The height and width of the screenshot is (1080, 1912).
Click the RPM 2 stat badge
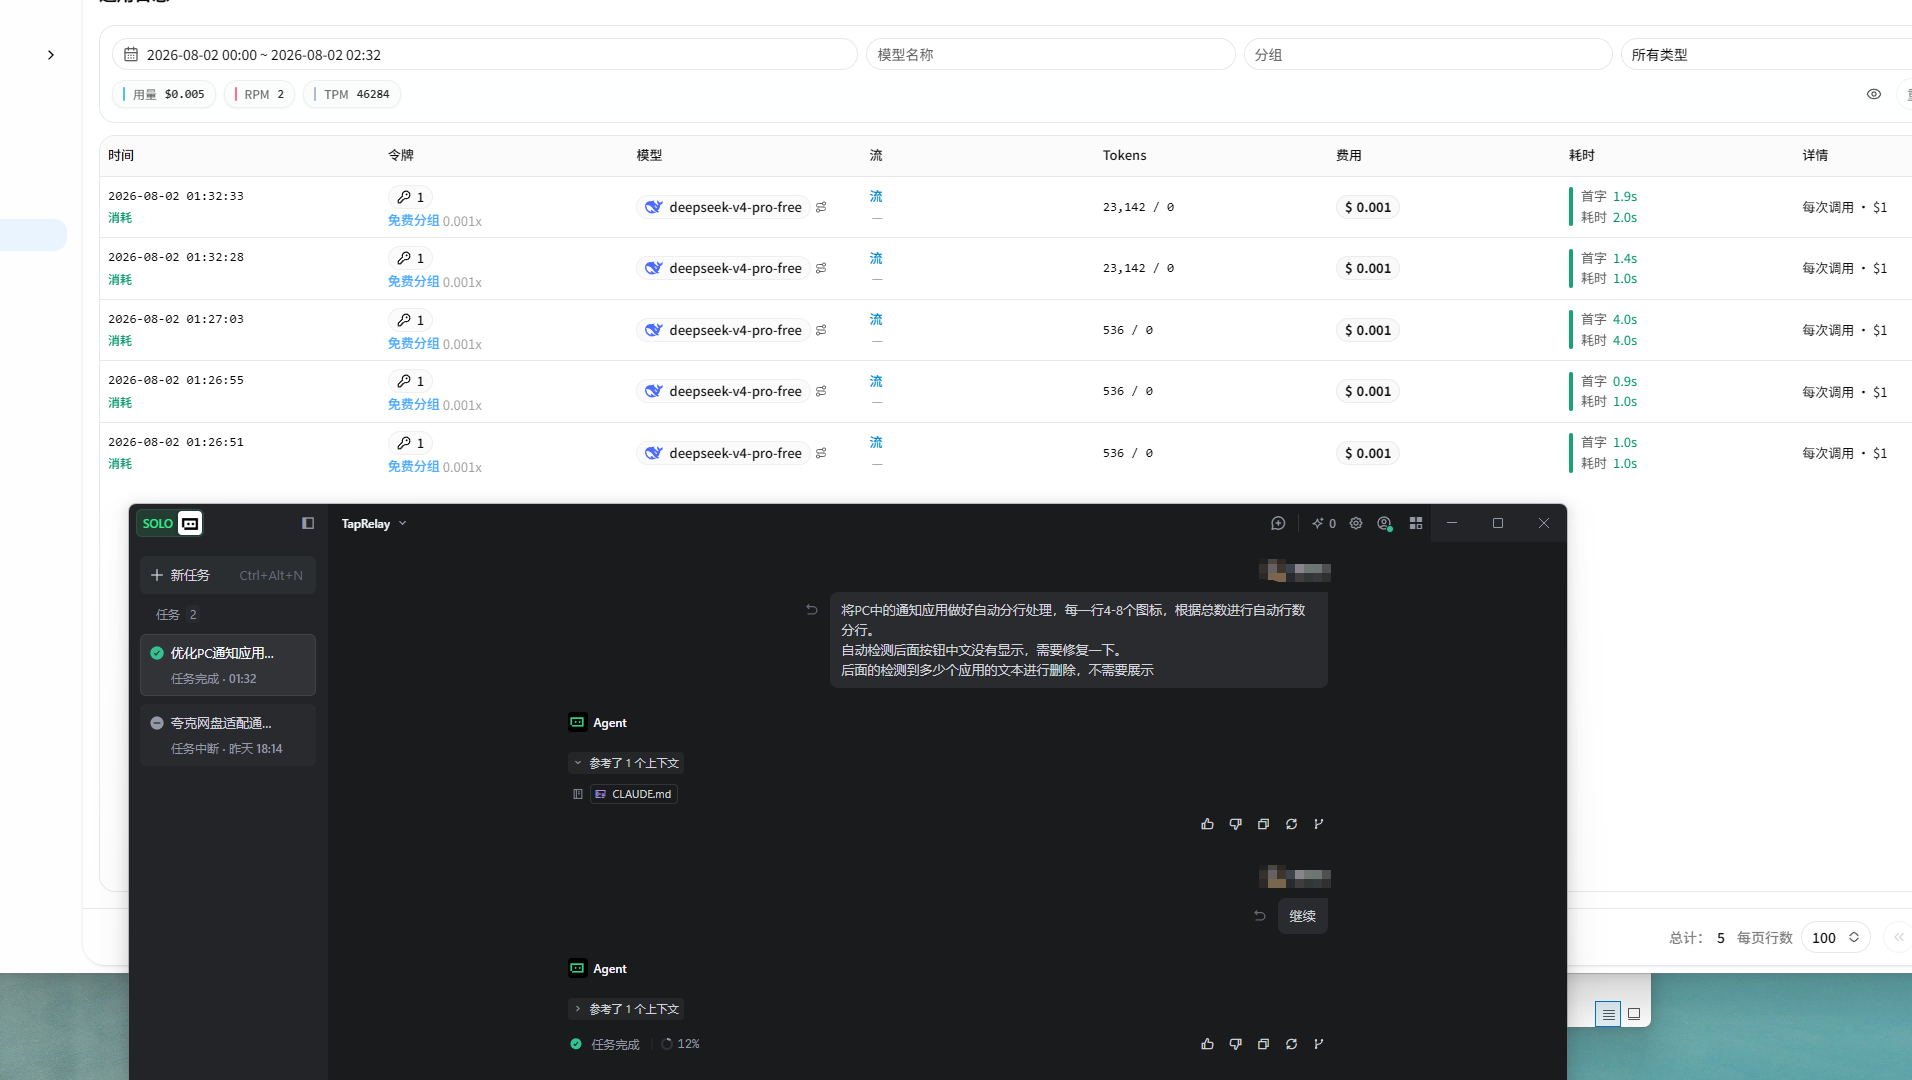[x=260, y=94]
